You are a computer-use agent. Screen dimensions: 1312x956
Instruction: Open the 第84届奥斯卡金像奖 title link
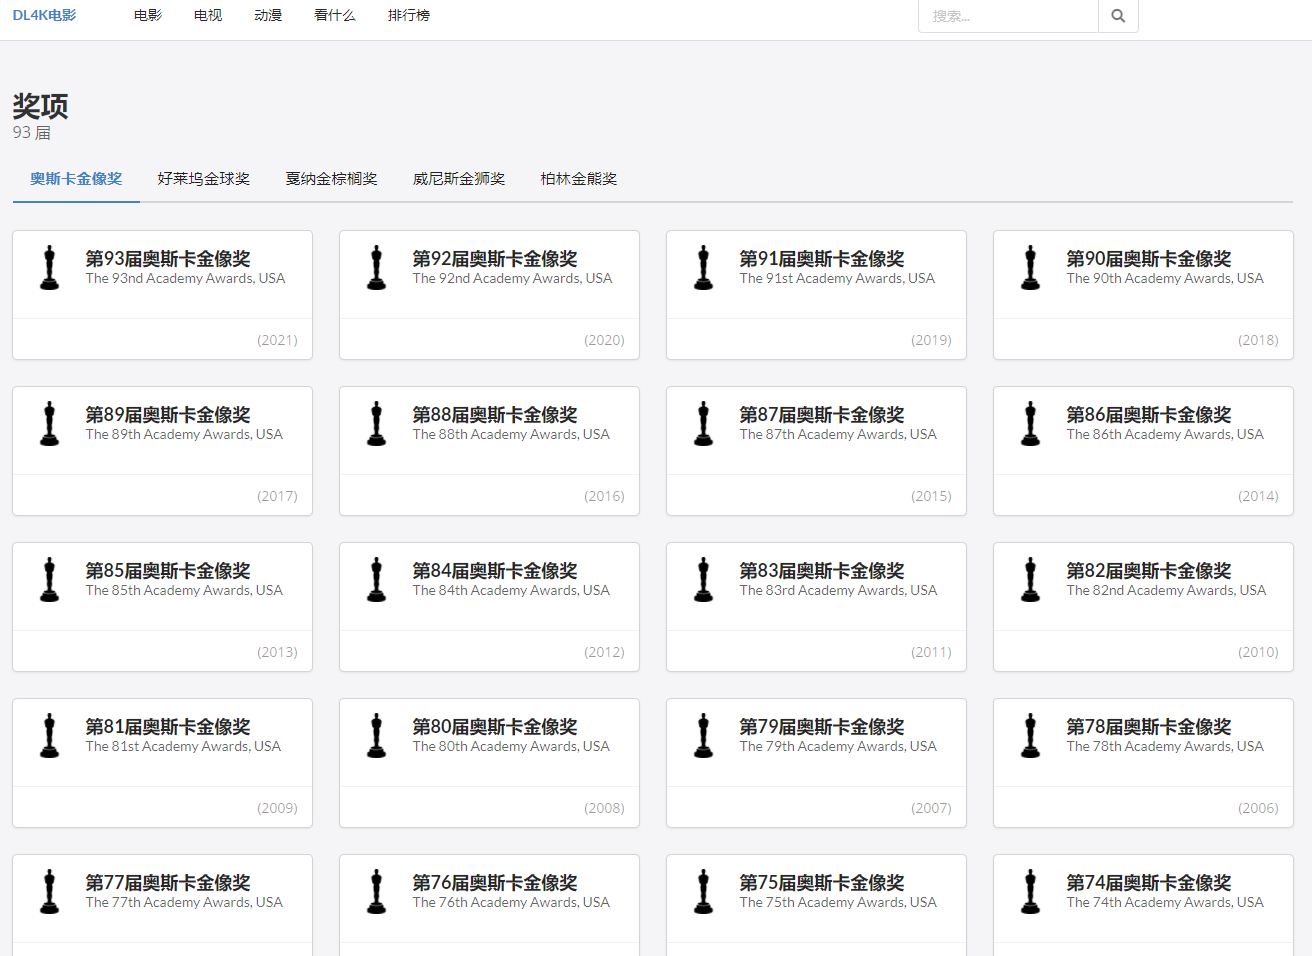[495, 570]
